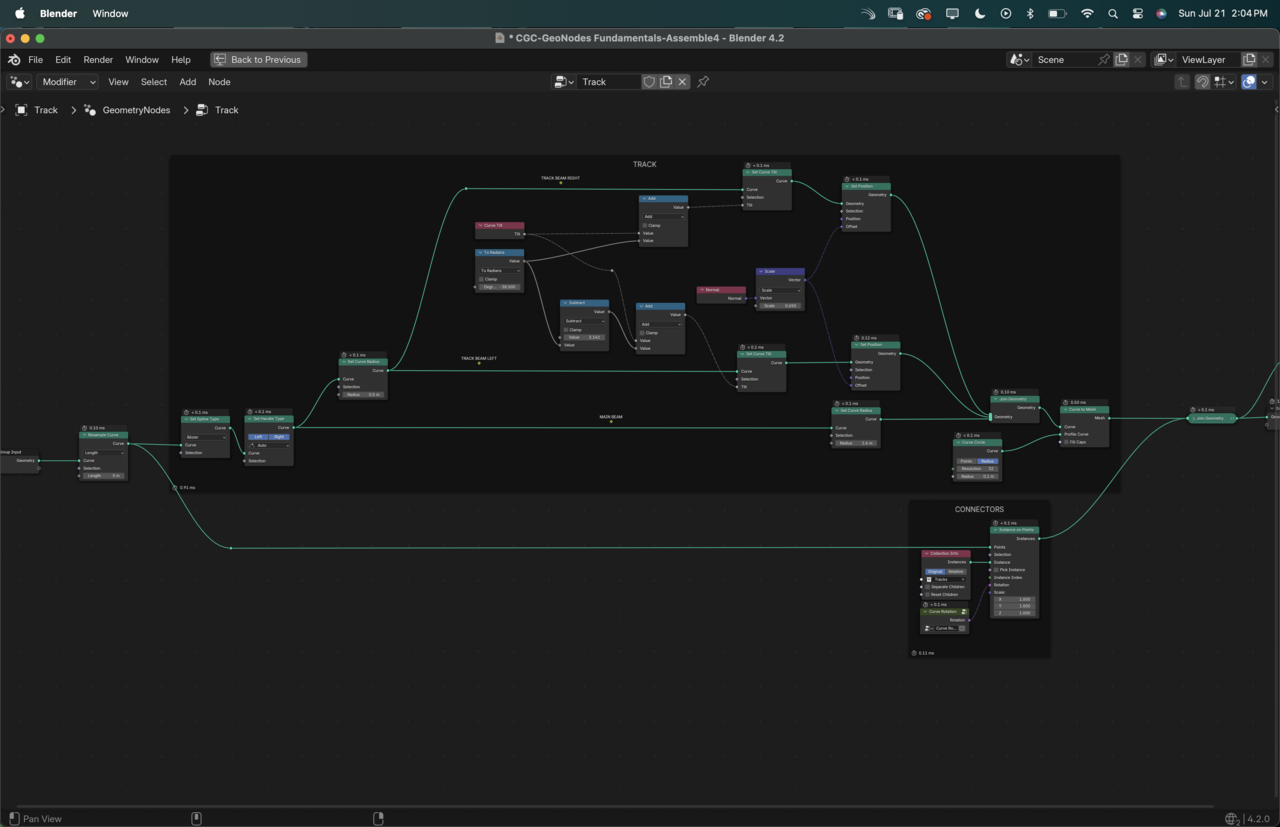
Task: Click the Back to Previous button
Action: pyautogui.click(x=258, y=60)
